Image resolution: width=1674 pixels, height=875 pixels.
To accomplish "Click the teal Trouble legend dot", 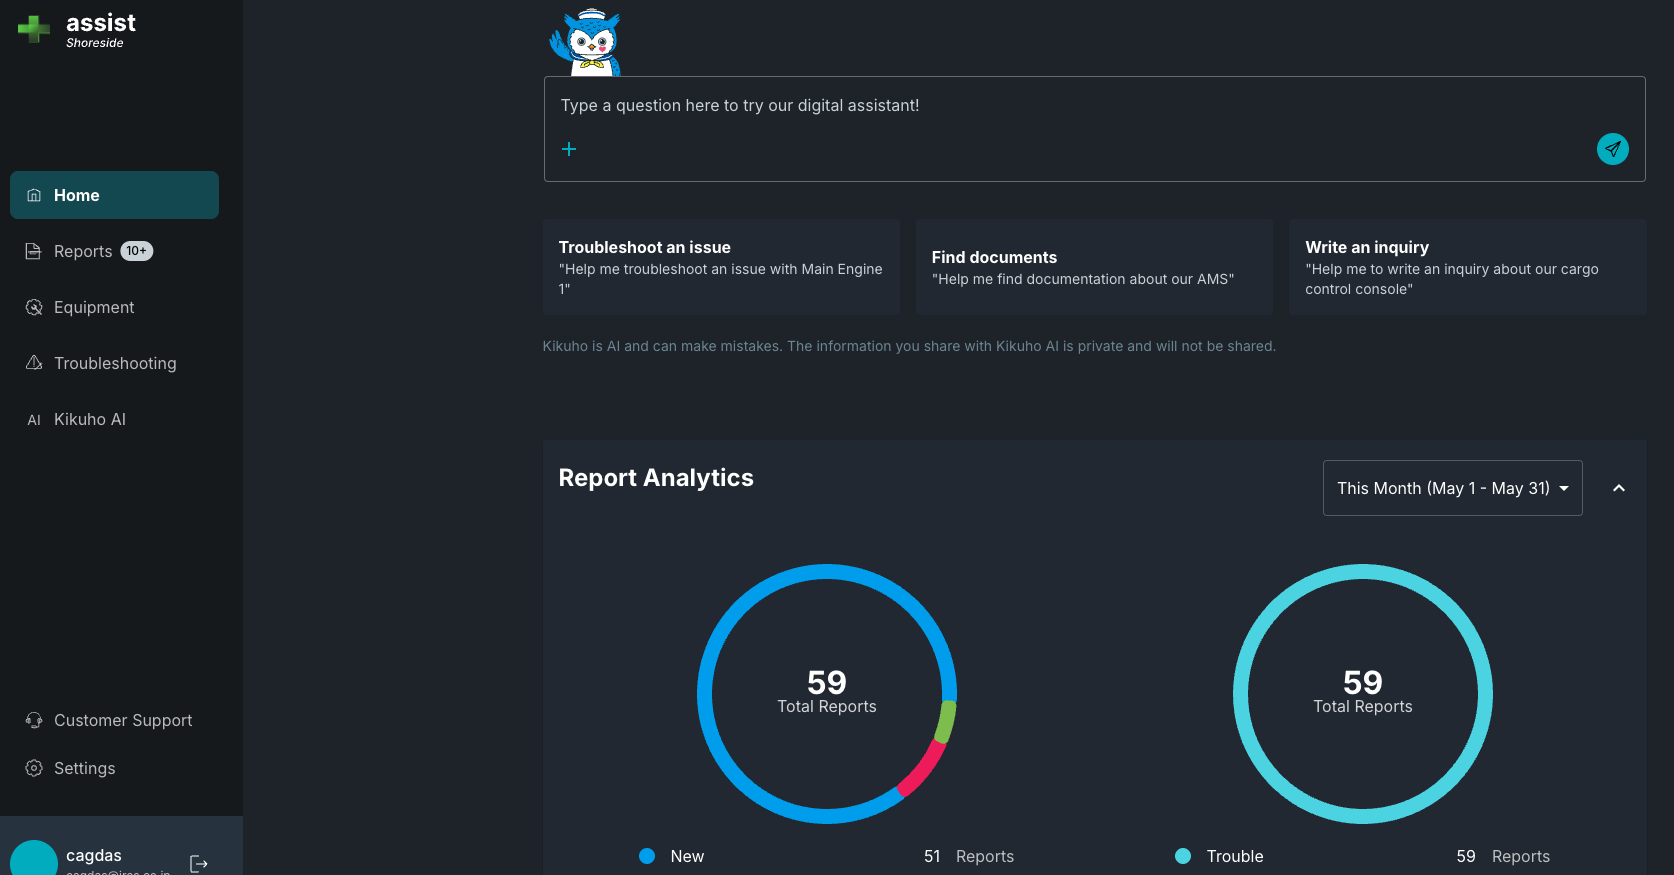I will 1183,856.
